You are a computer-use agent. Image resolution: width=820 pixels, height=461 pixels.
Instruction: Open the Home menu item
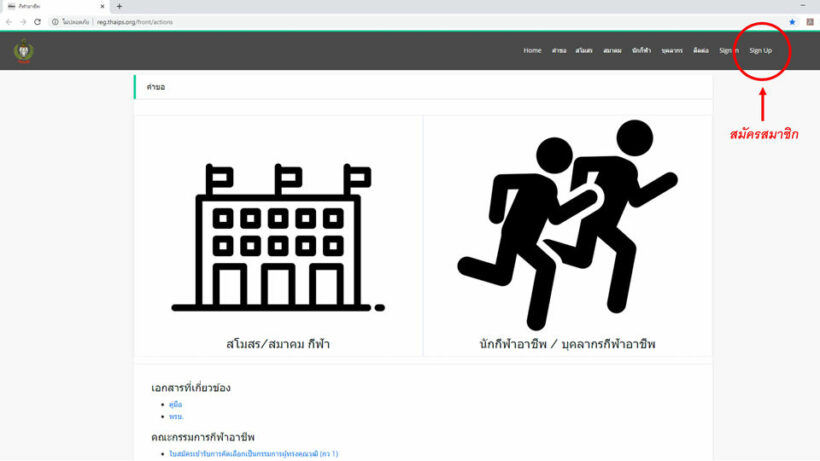[532, 50]
